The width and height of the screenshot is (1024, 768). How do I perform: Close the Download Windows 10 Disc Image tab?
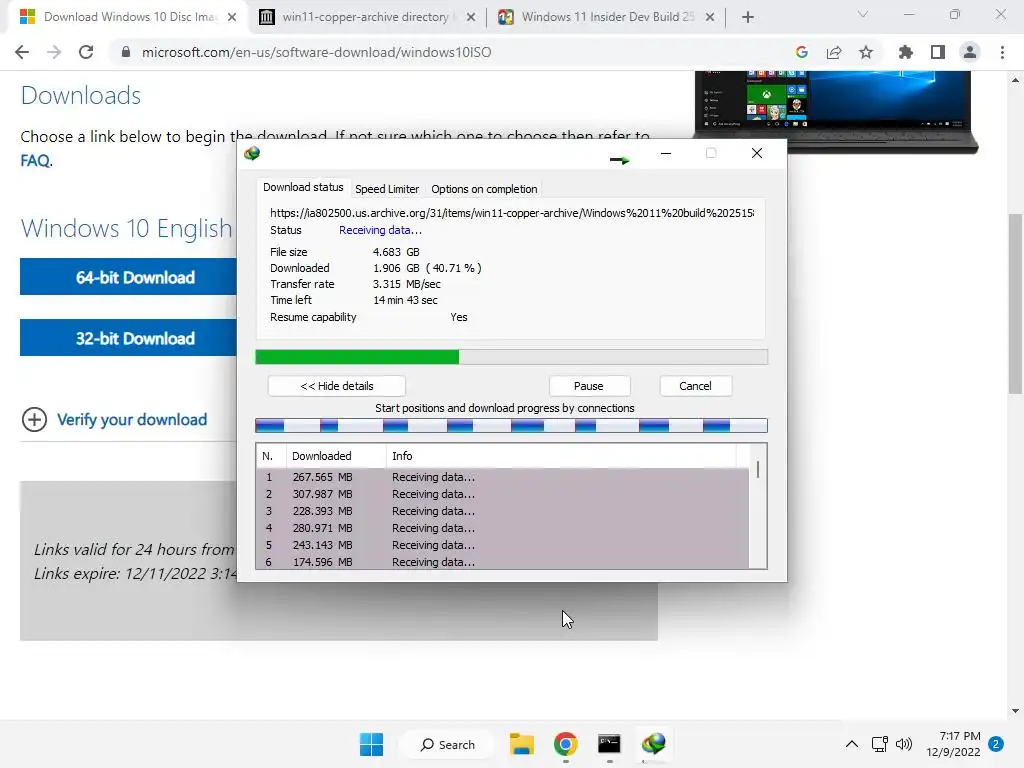pos(232,17)
